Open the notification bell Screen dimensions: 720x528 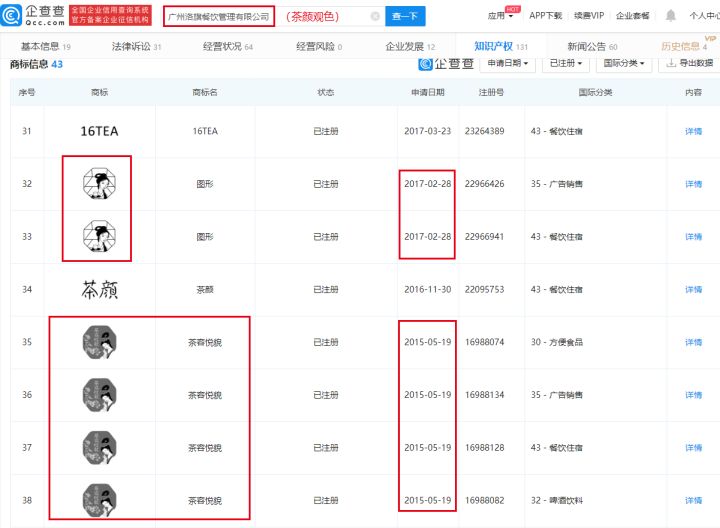(x=670, y=16)
